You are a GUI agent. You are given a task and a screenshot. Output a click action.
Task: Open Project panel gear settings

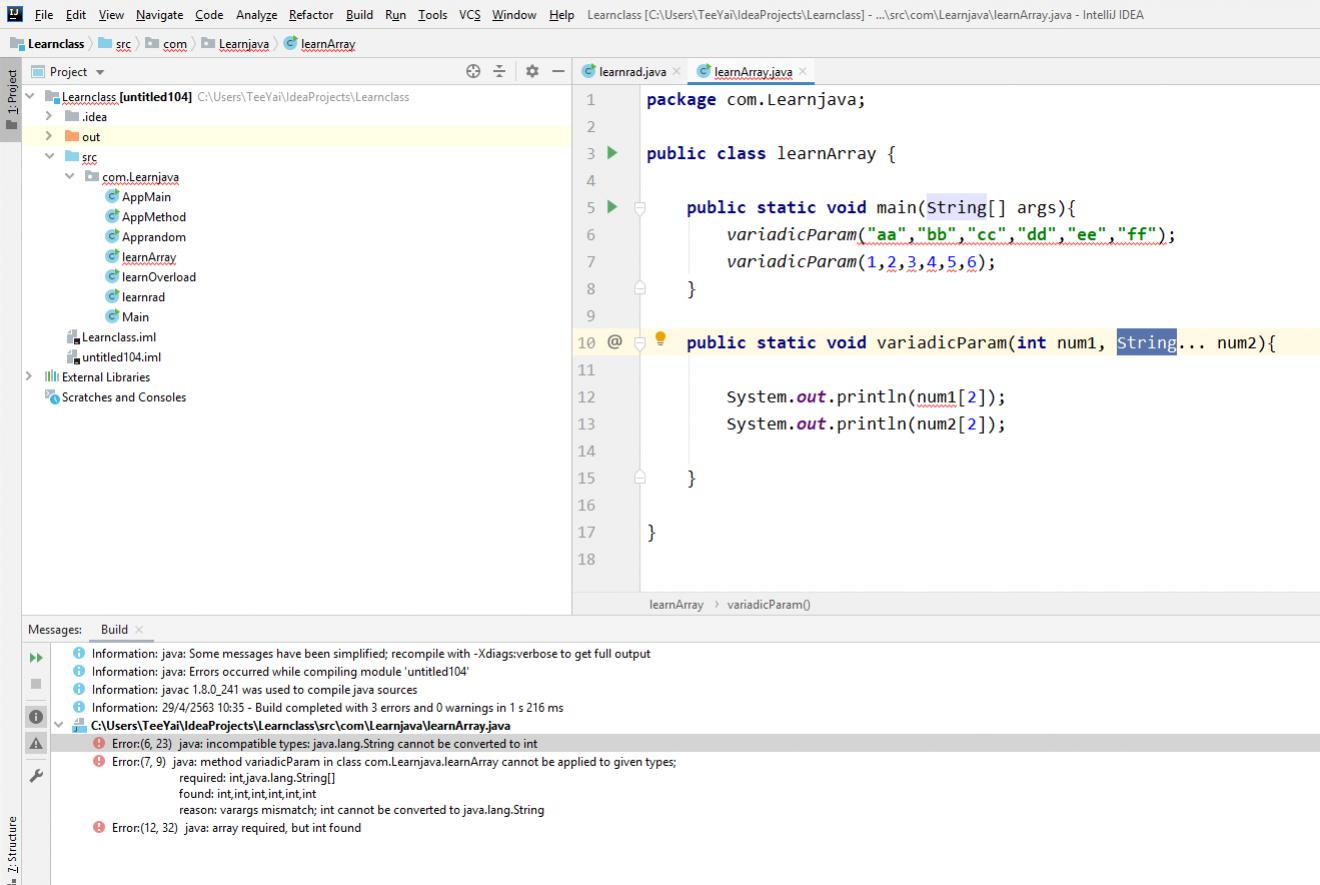[532, 72]
